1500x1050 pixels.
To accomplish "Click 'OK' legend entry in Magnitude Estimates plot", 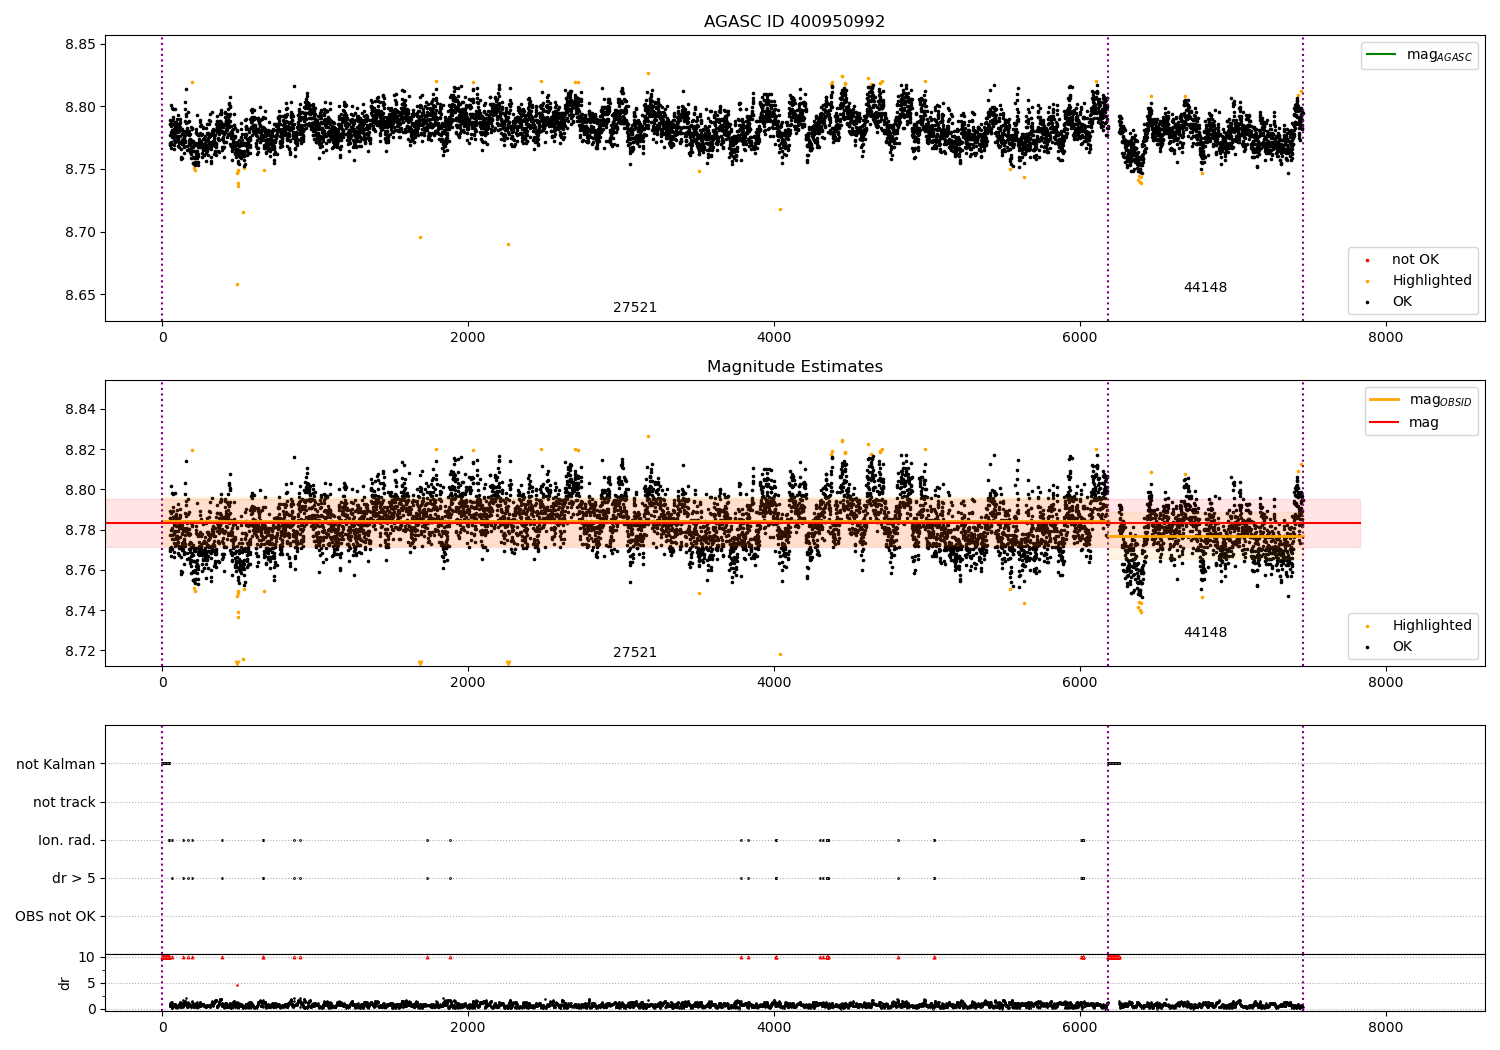I will 1402,647.
